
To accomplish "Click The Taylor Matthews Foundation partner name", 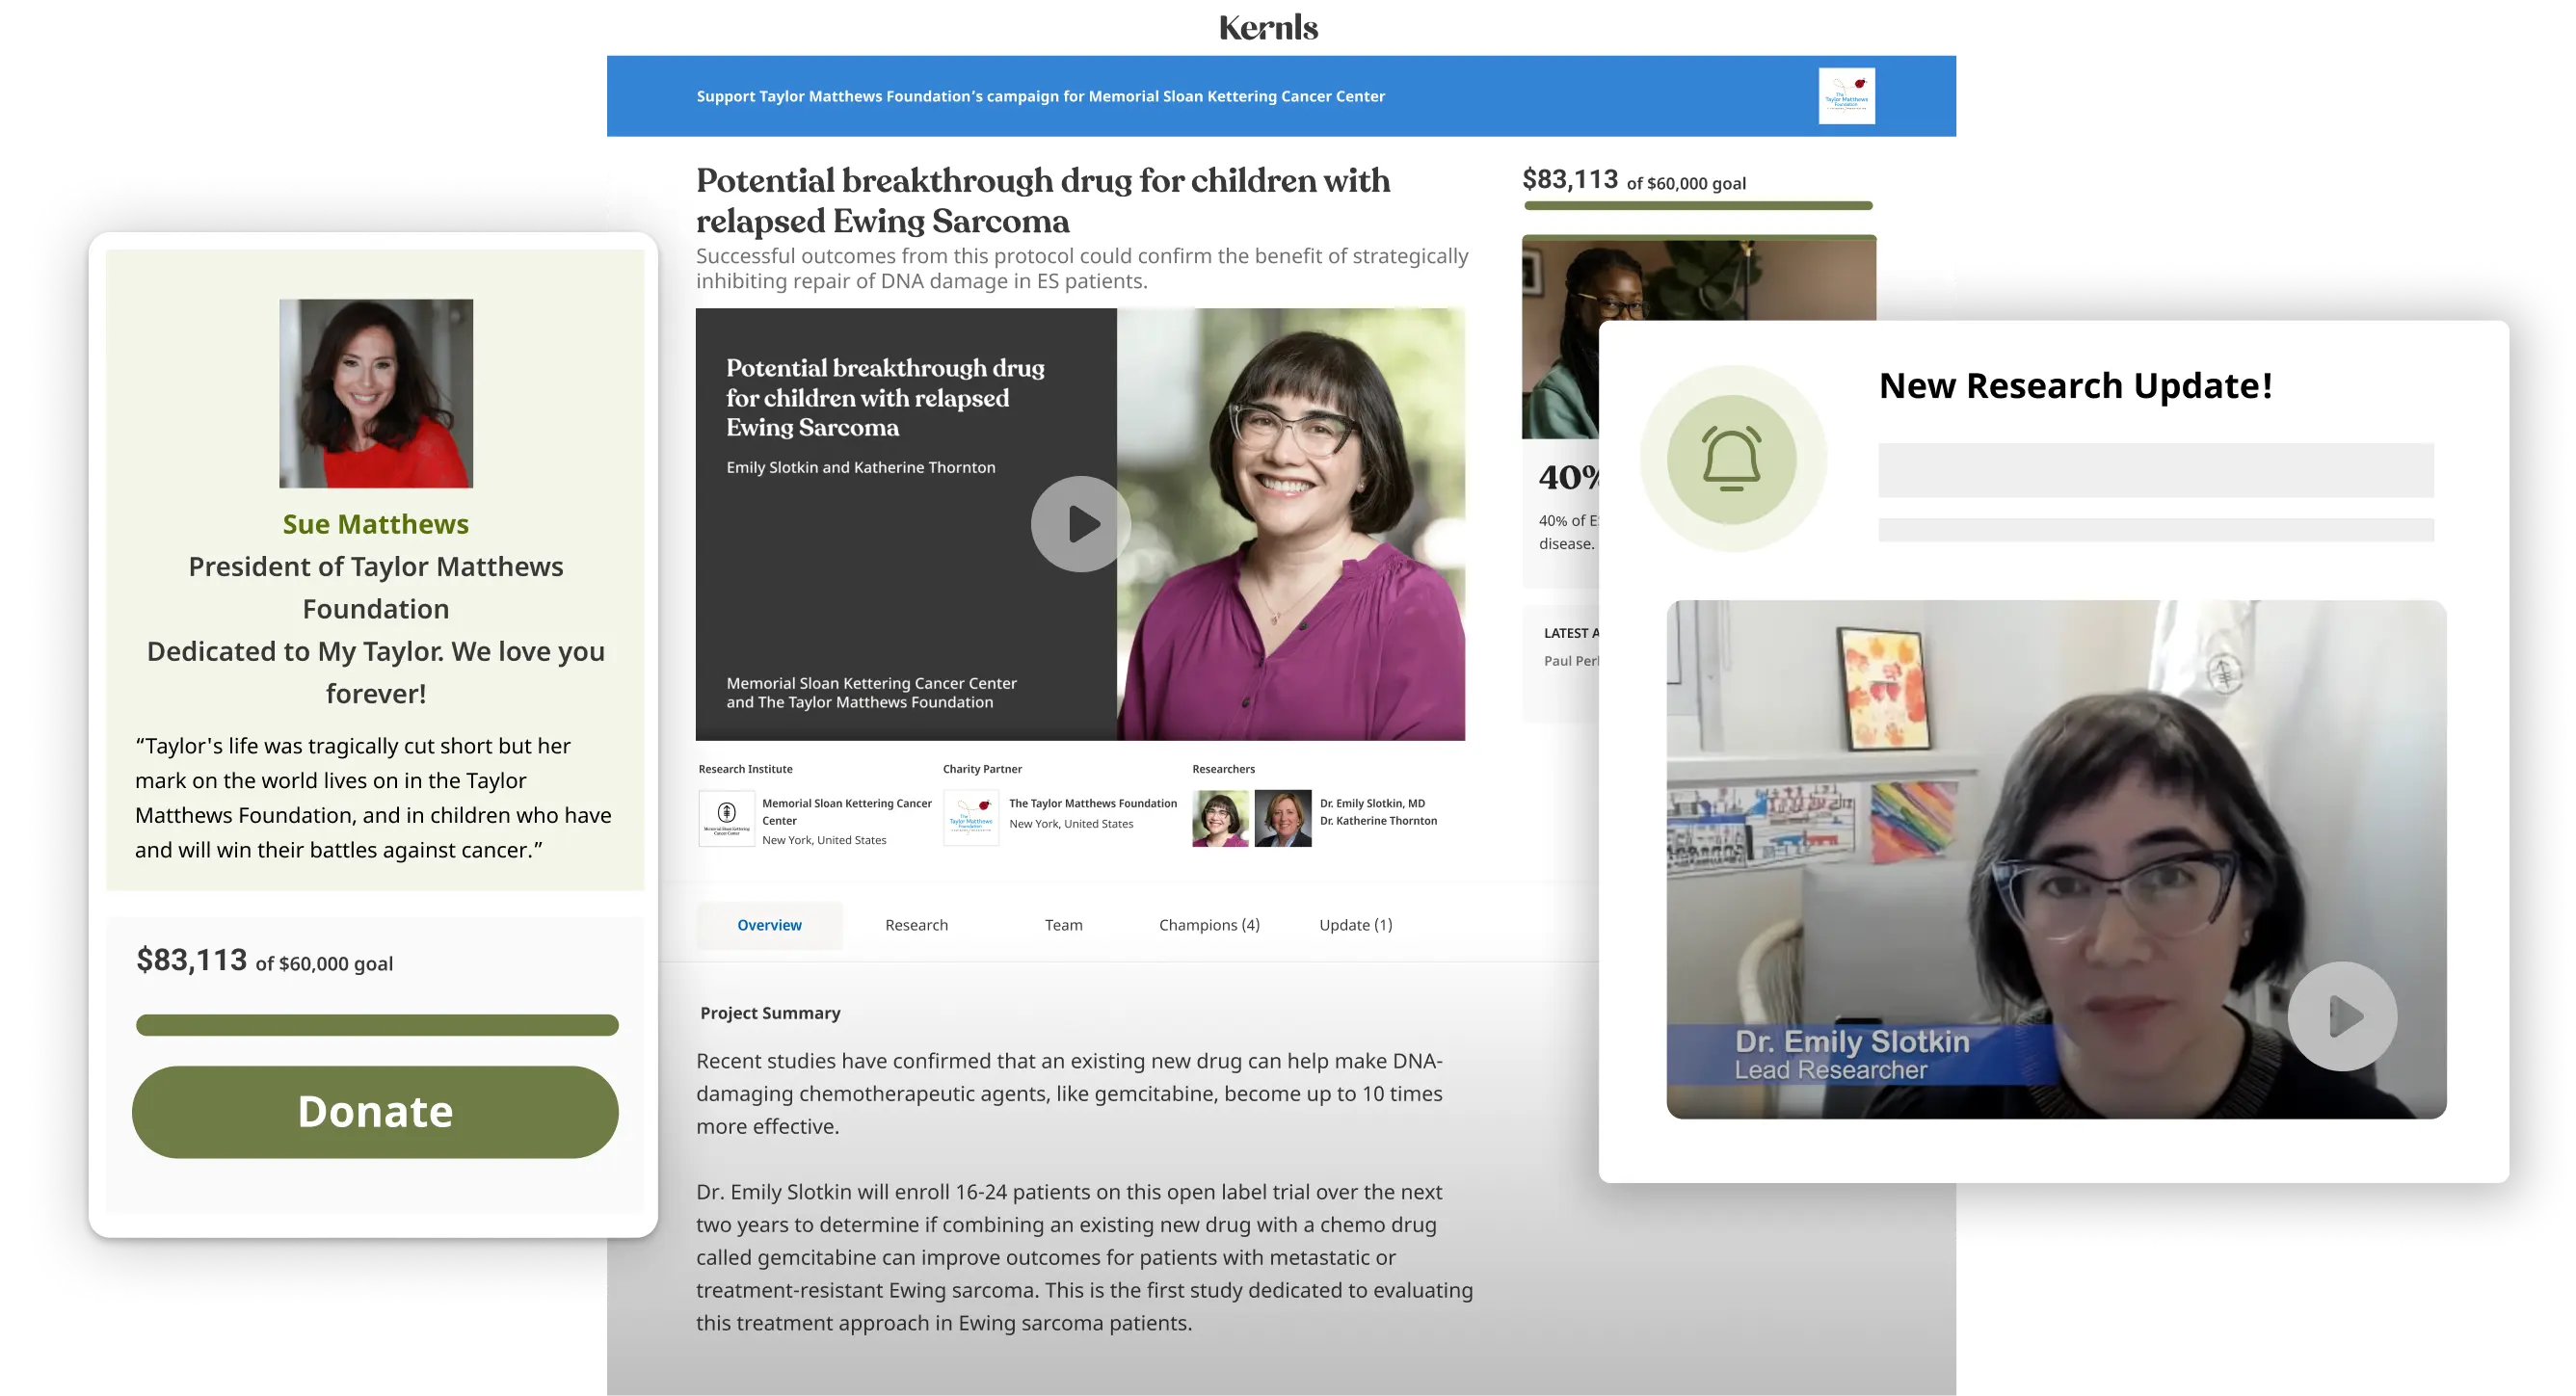I will pos(1093,803).
